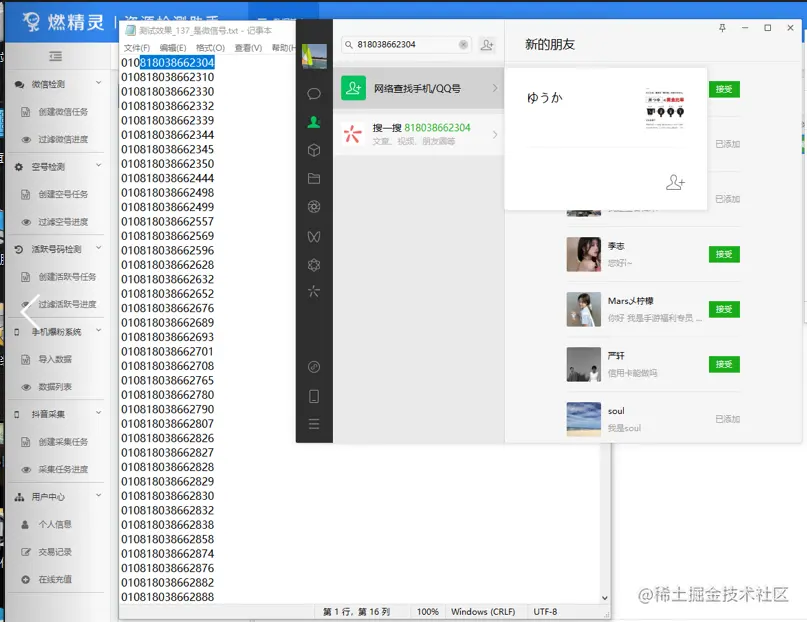Accept friend request from 季志

(x=724, y=254)
